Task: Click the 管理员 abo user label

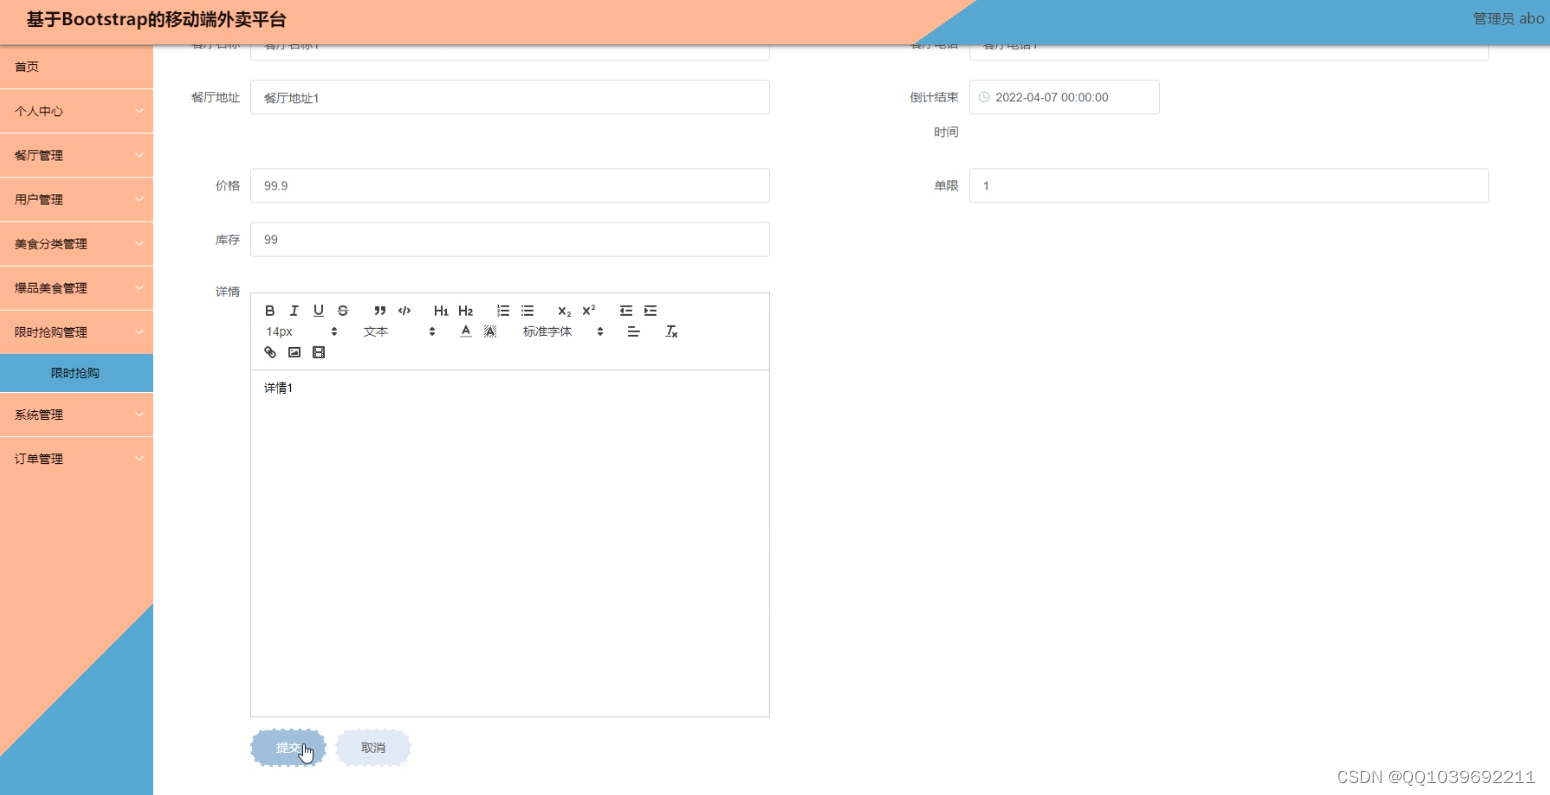Action: pos(1508,19)
